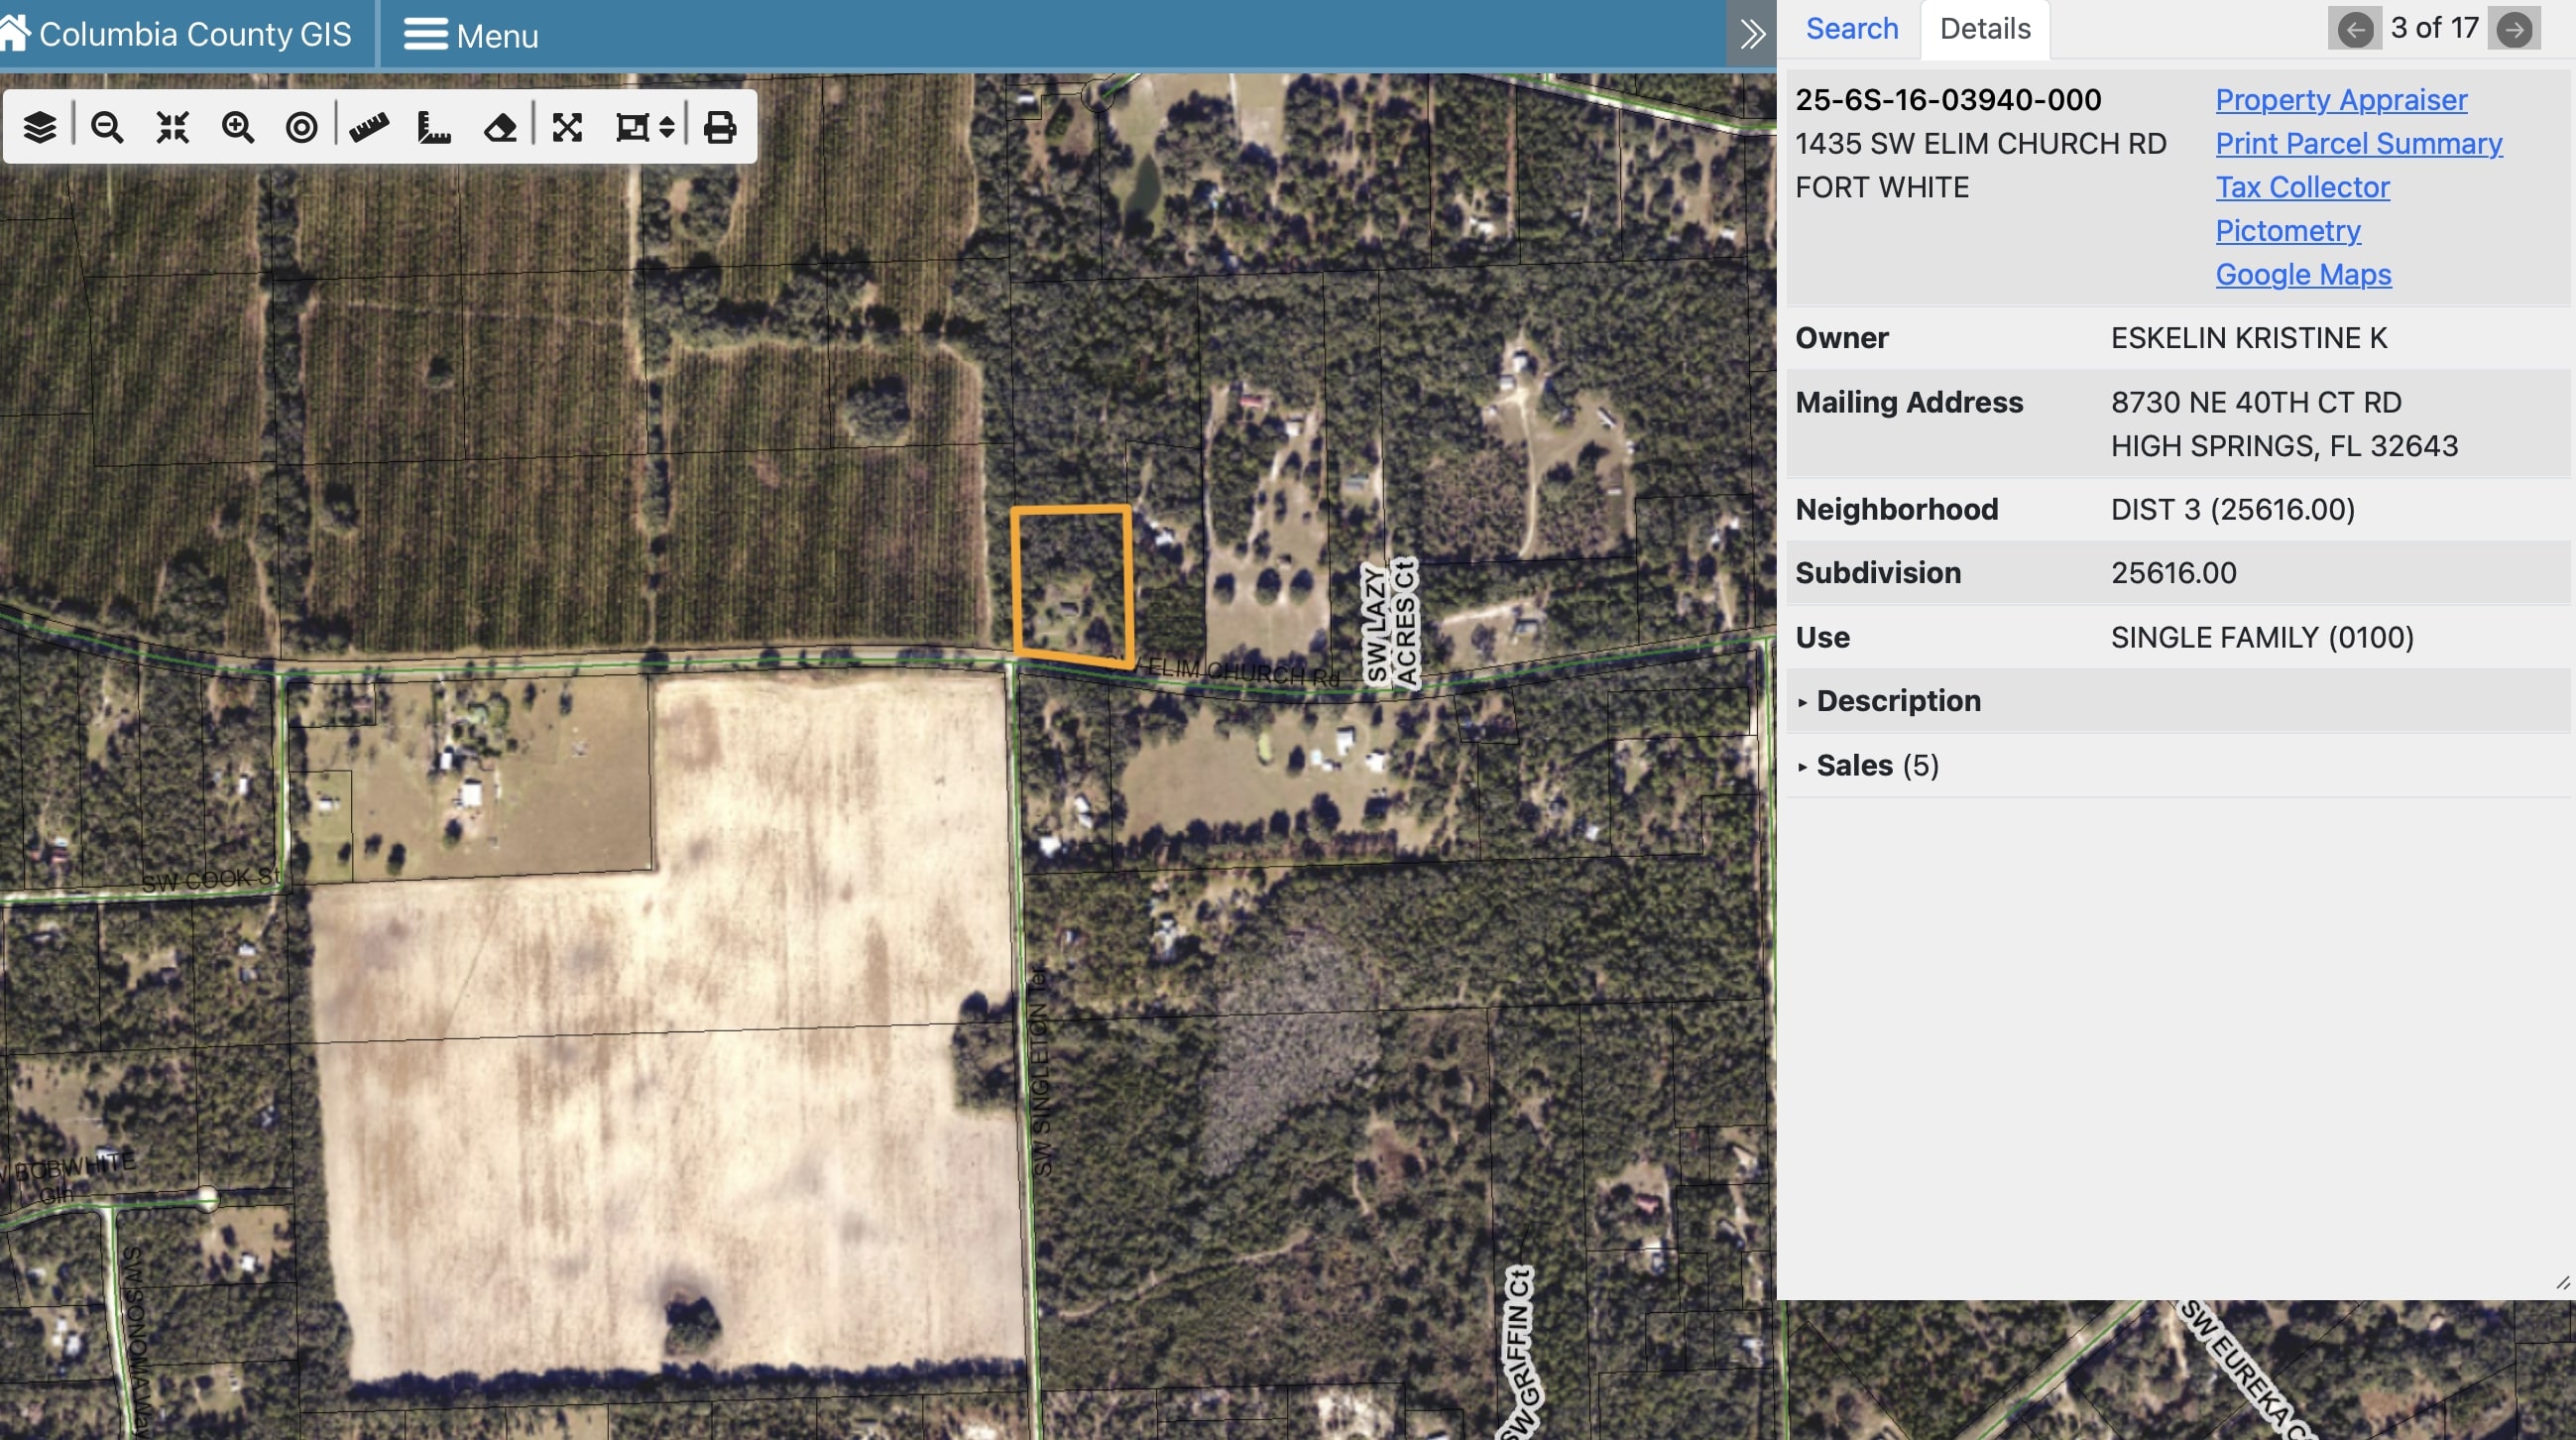Expand the Sales (5) section
The image size is (2576, 1440).
coord(1876,765)
